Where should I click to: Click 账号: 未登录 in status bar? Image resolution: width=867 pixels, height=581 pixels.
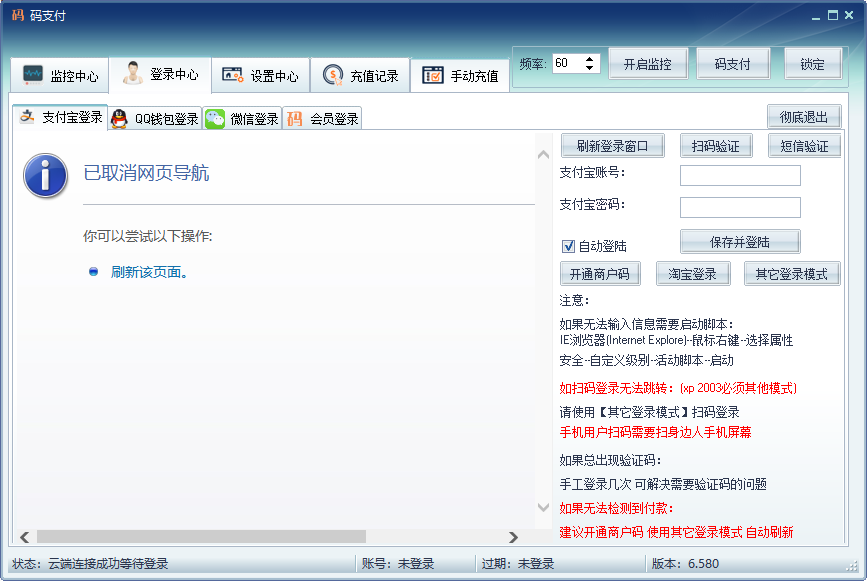point(398,564)
